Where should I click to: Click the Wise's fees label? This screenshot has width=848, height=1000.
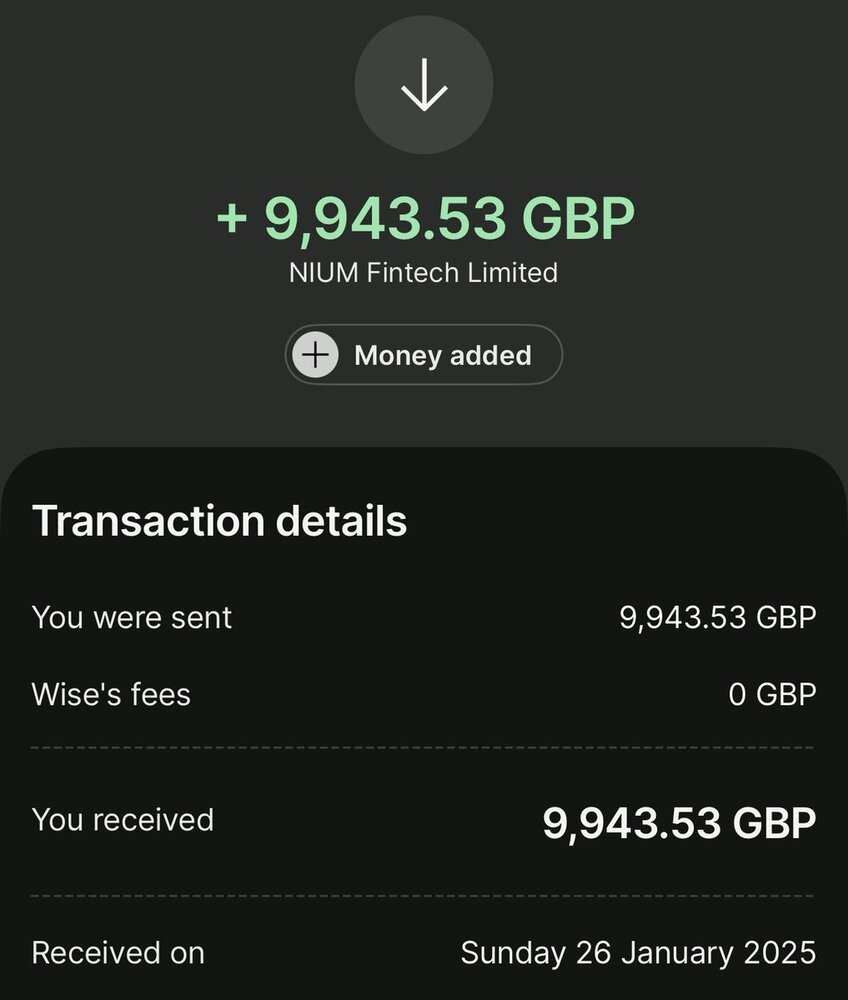(111, 694)
